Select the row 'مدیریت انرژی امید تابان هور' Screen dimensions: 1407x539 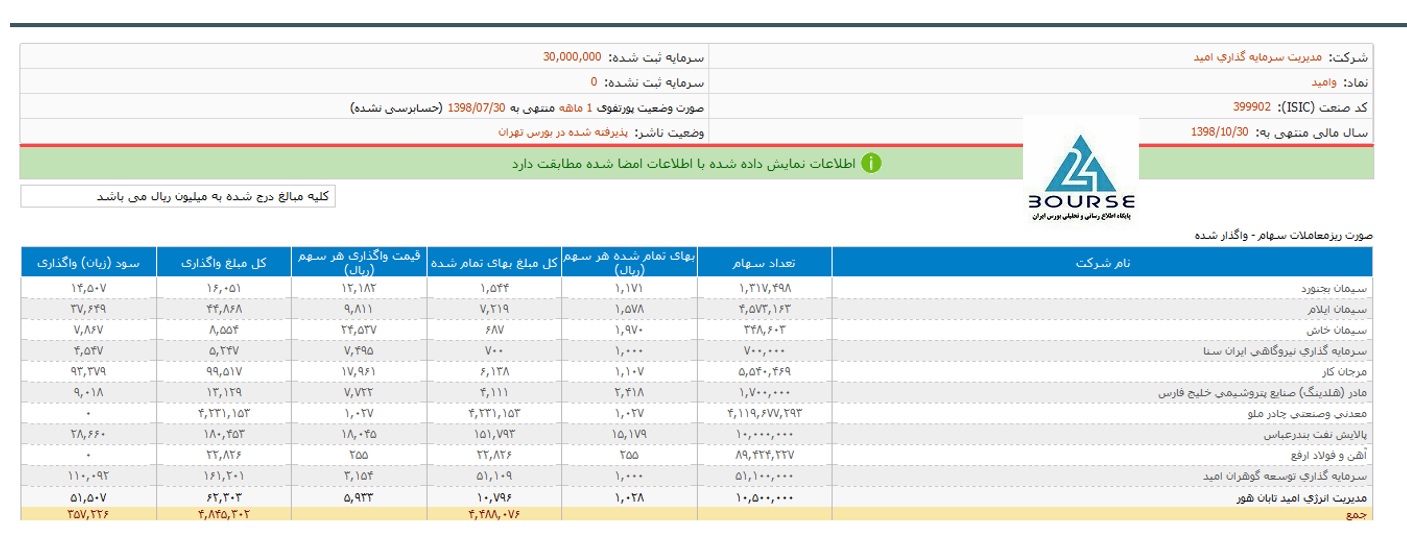click(697, 497)
